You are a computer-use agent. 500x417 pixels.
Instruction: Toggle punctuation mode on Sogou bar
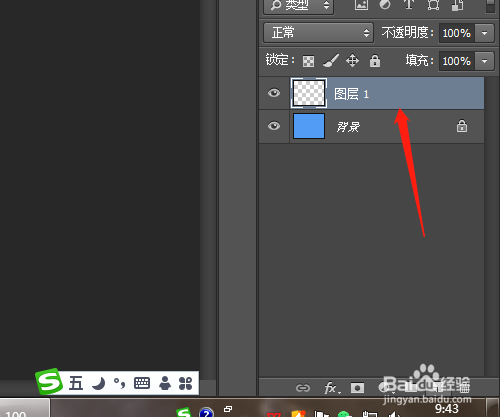[x=119, y=383]
